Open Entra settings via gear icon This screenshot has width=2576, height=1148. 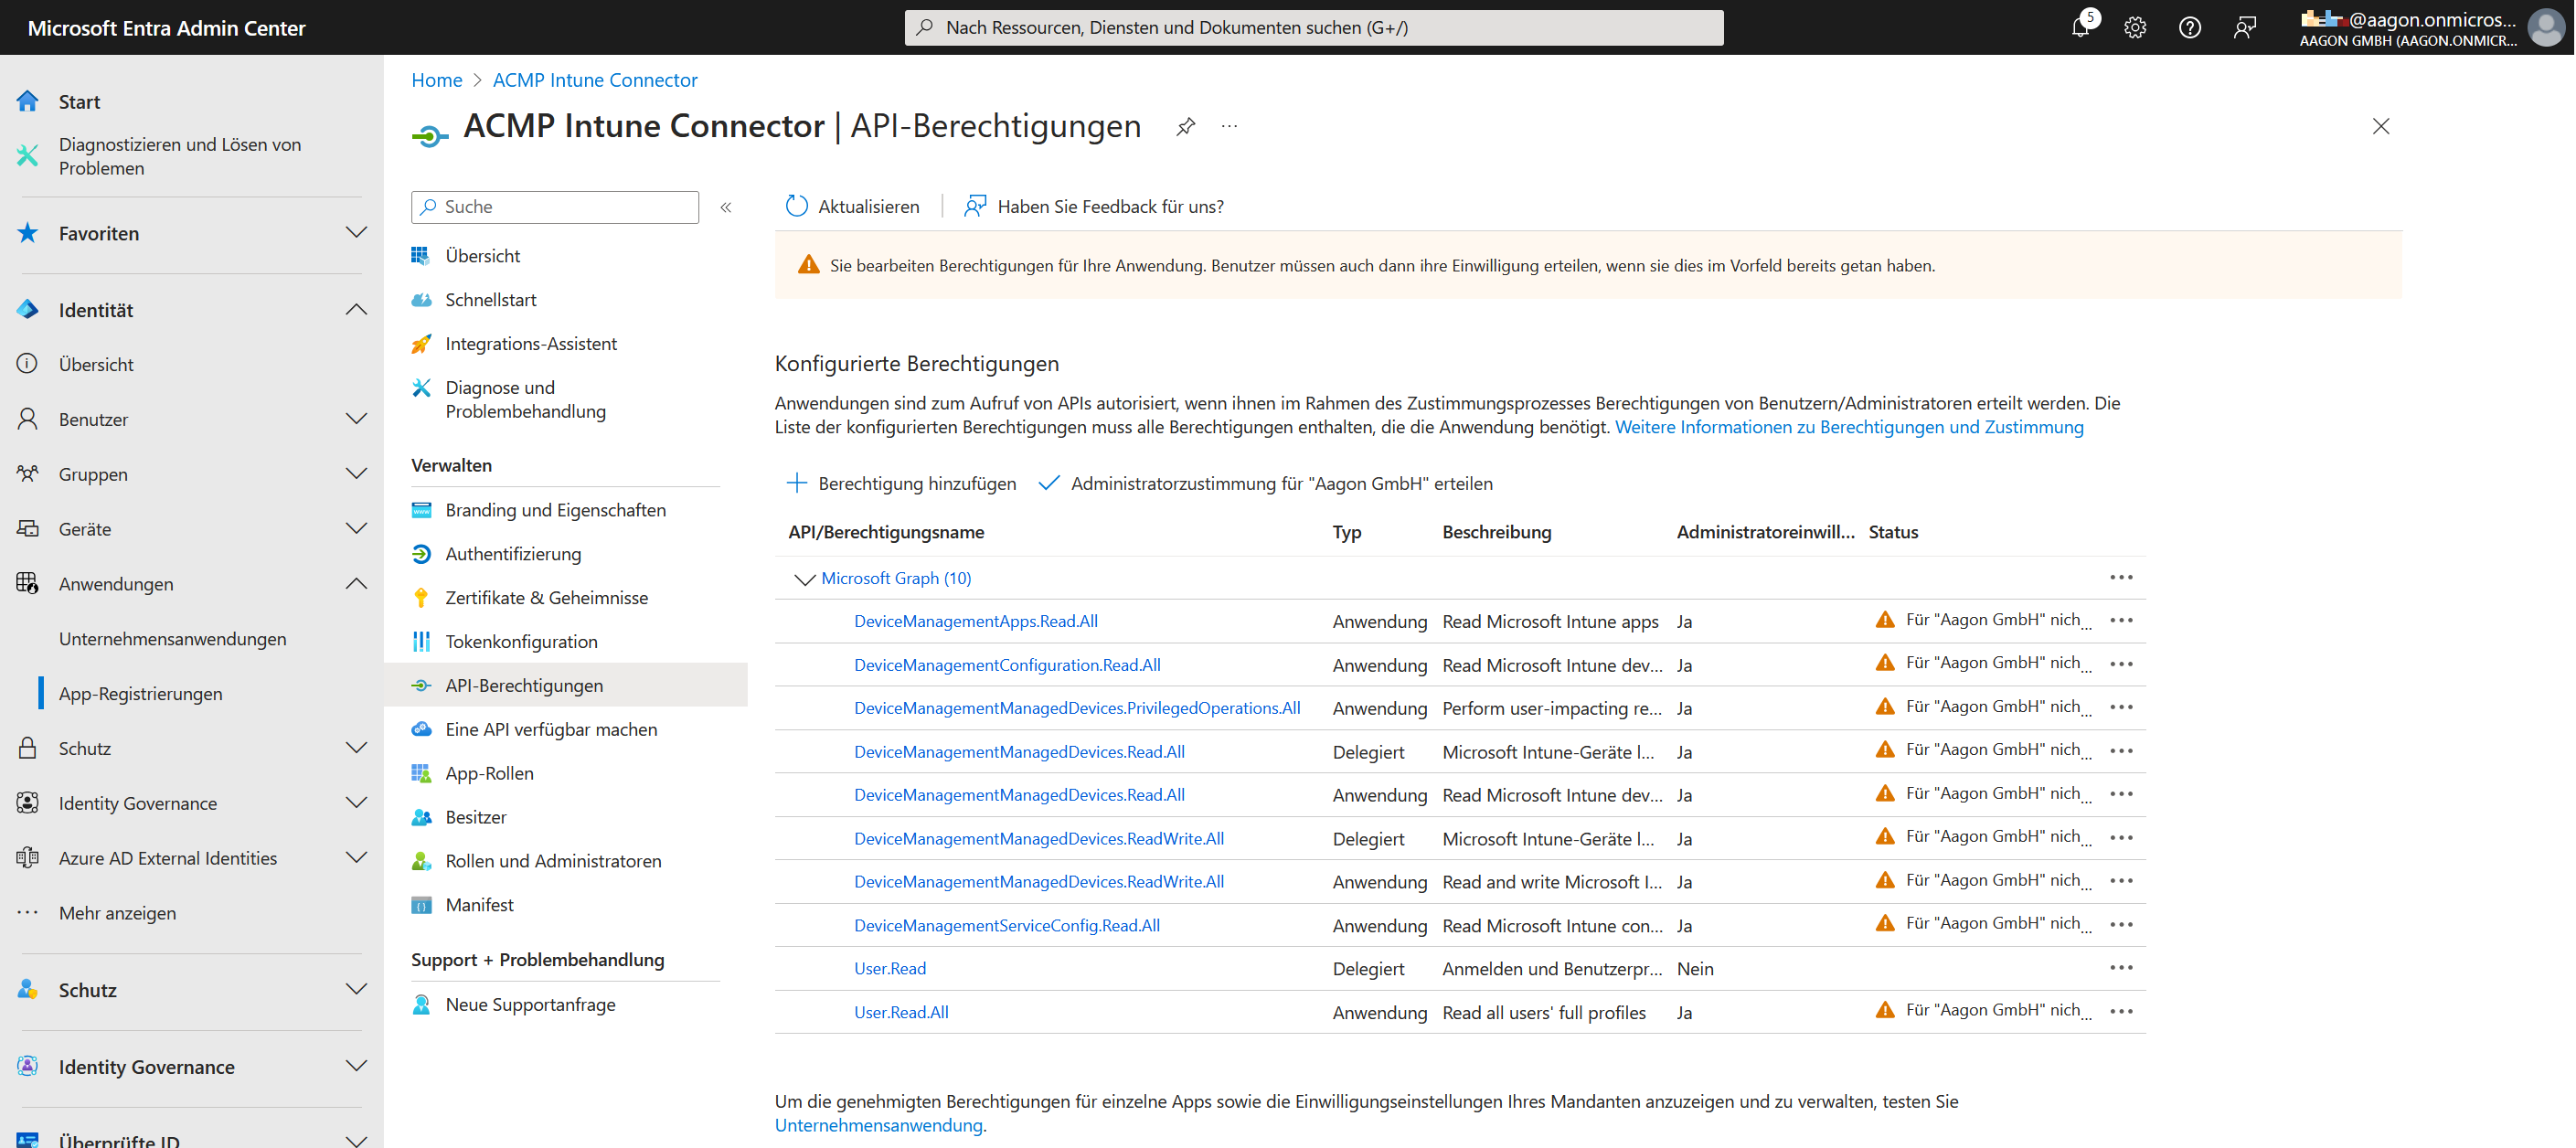pyautogui.click(x=2135, y=27)
